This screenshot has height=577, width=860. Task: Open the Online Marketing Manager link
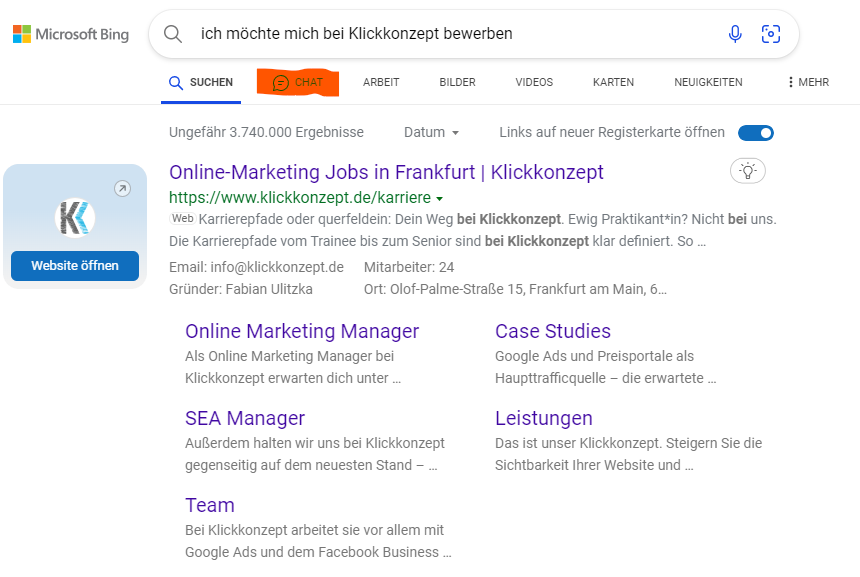302,331
